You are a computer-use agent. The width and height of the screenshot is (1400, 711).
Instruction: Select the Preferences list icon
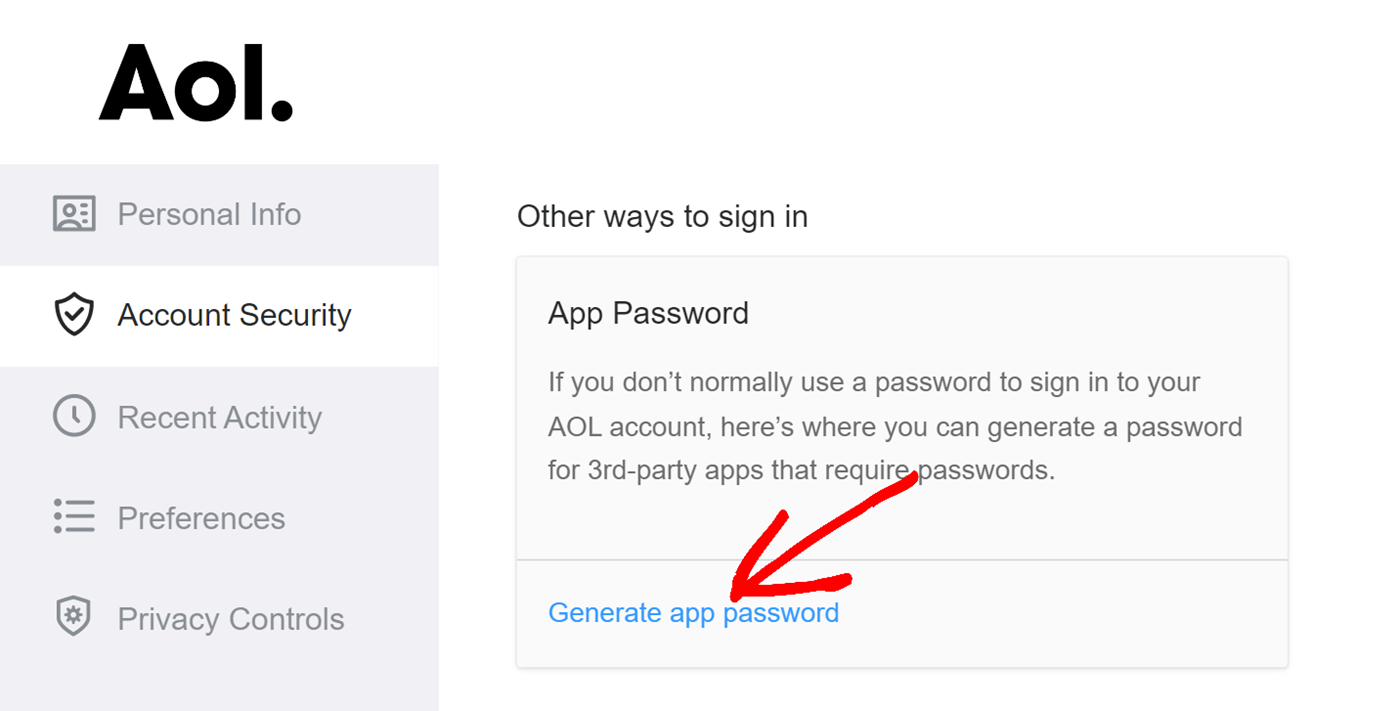click(73, 517)
